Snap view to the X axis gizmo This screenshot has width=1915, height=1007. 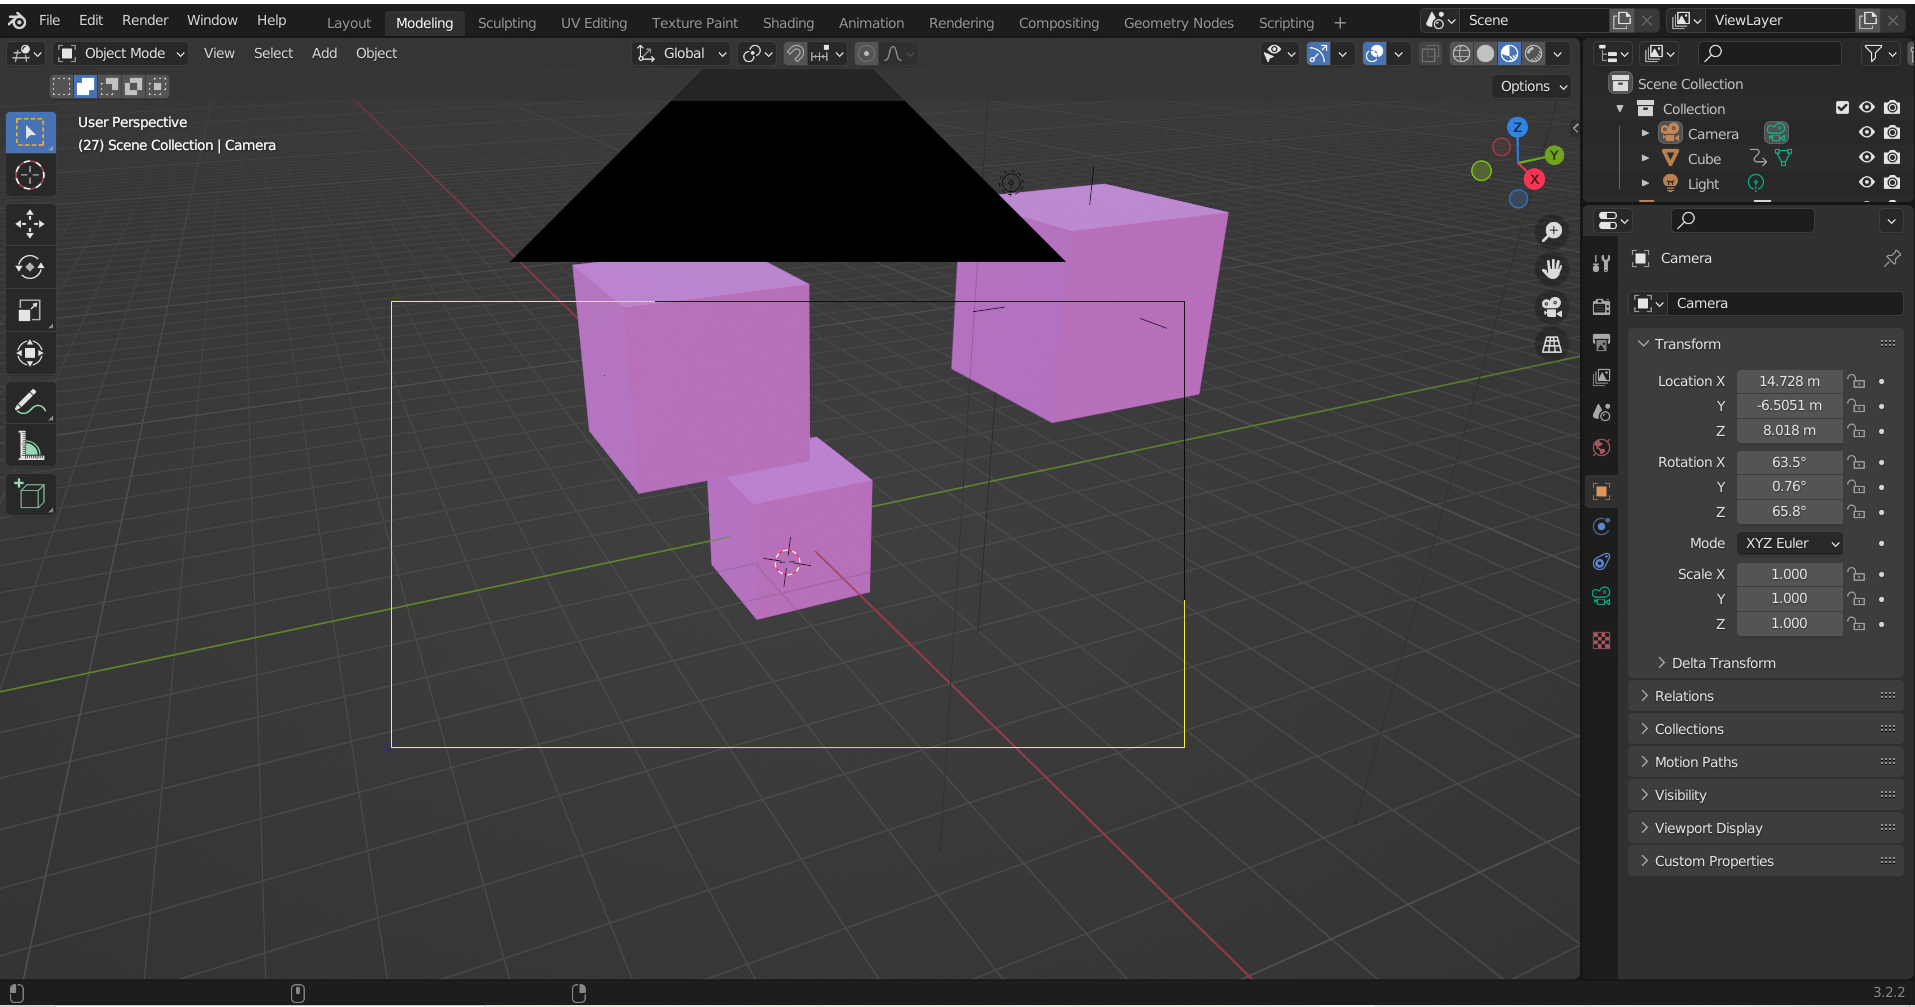coord(1534,180)
